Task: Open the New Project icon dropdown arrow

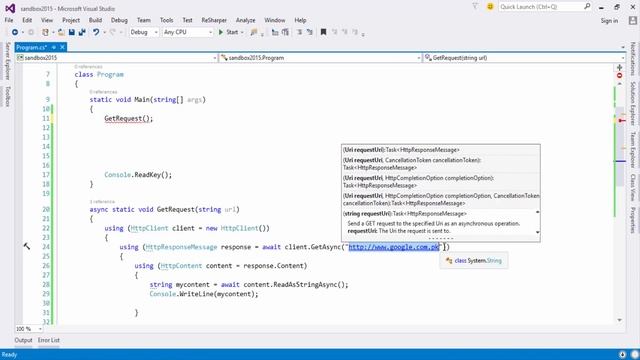Action: (x=53, y=32)
